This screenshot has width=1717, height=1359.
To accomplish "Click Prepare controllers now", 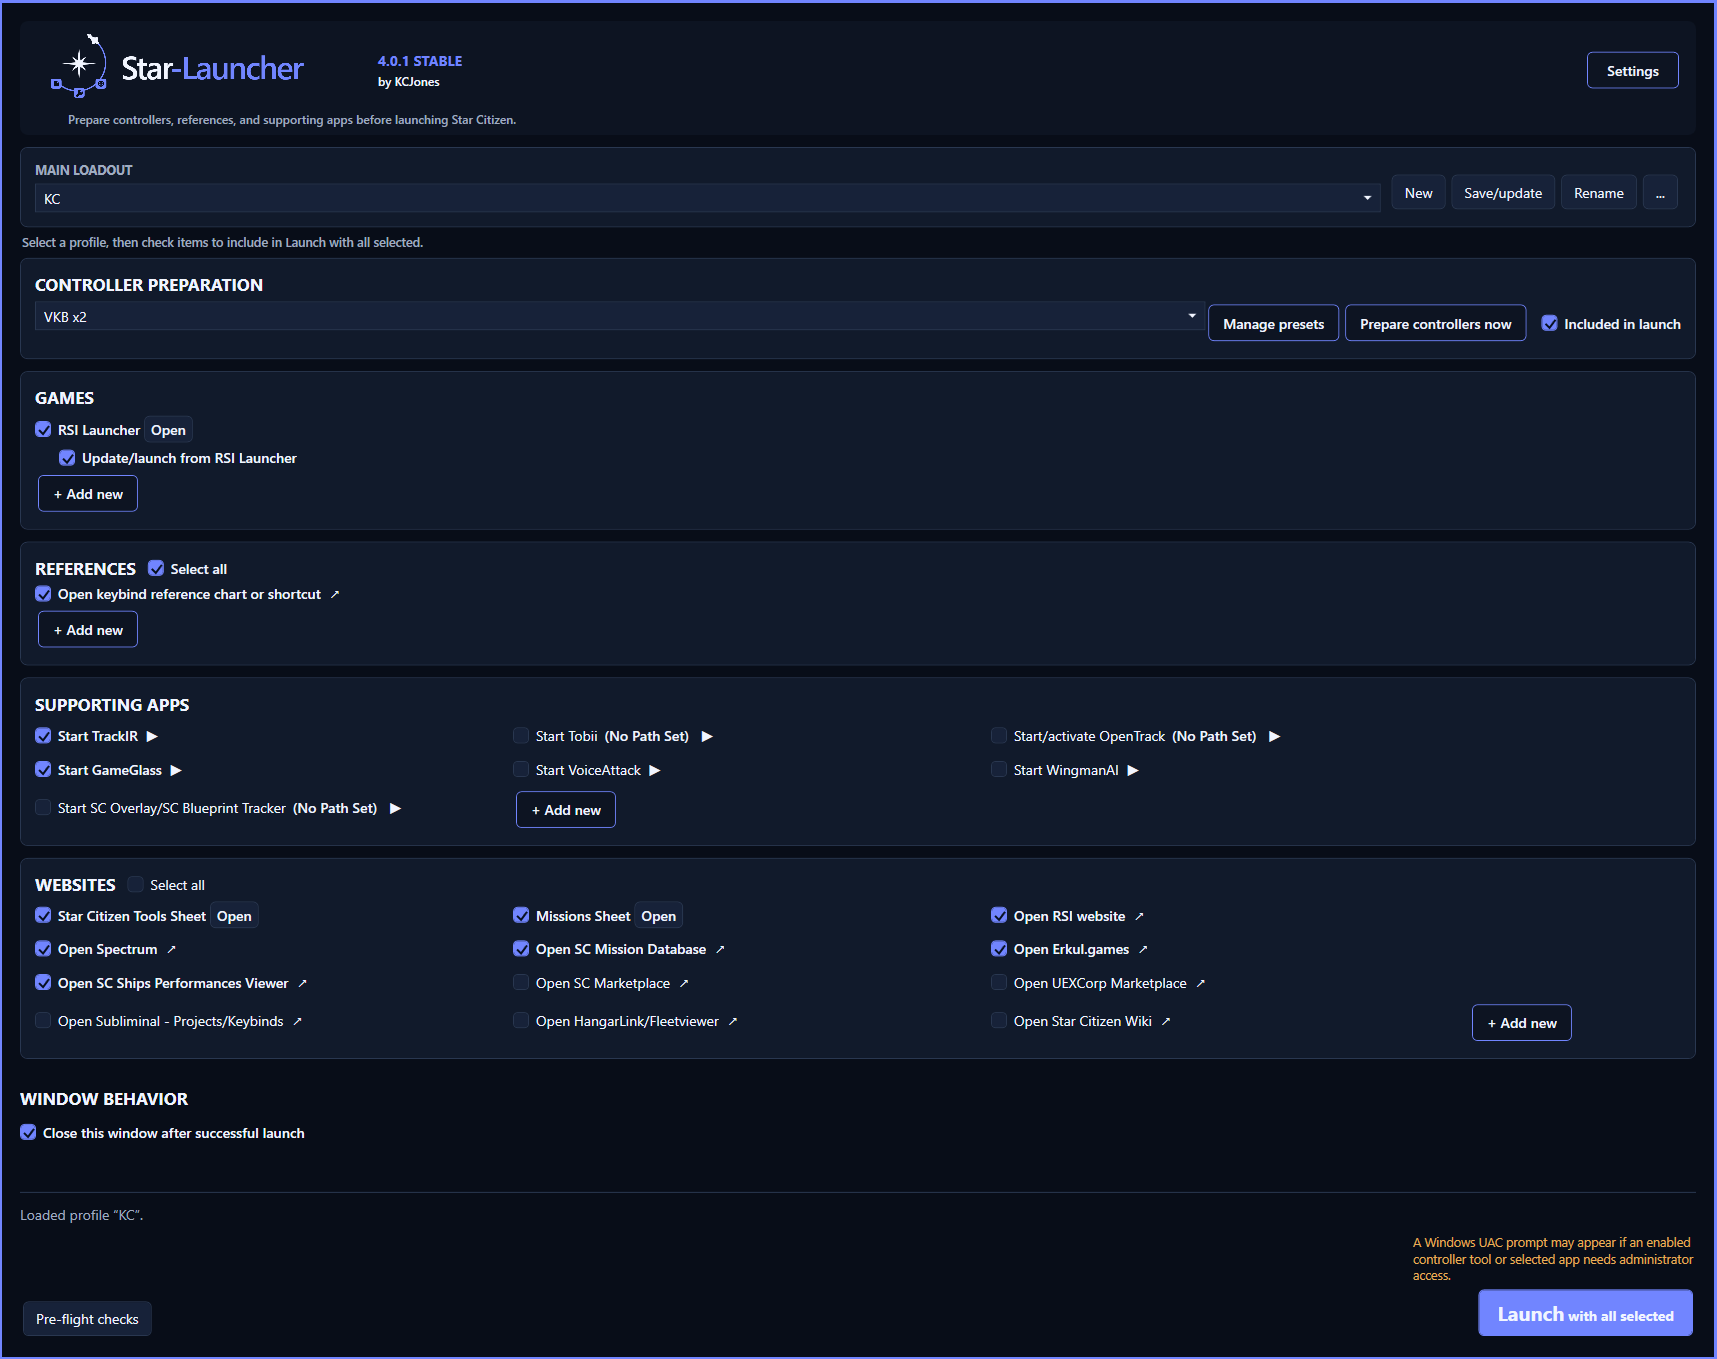I will tap(1435, 323).
